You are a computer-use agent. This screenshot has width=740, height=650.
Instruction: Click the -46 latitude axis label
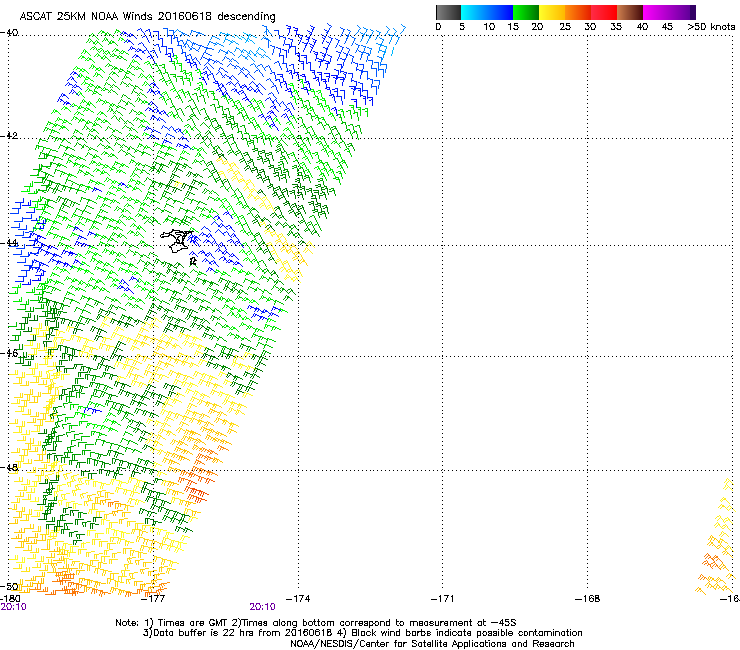[x=9, y=353]
